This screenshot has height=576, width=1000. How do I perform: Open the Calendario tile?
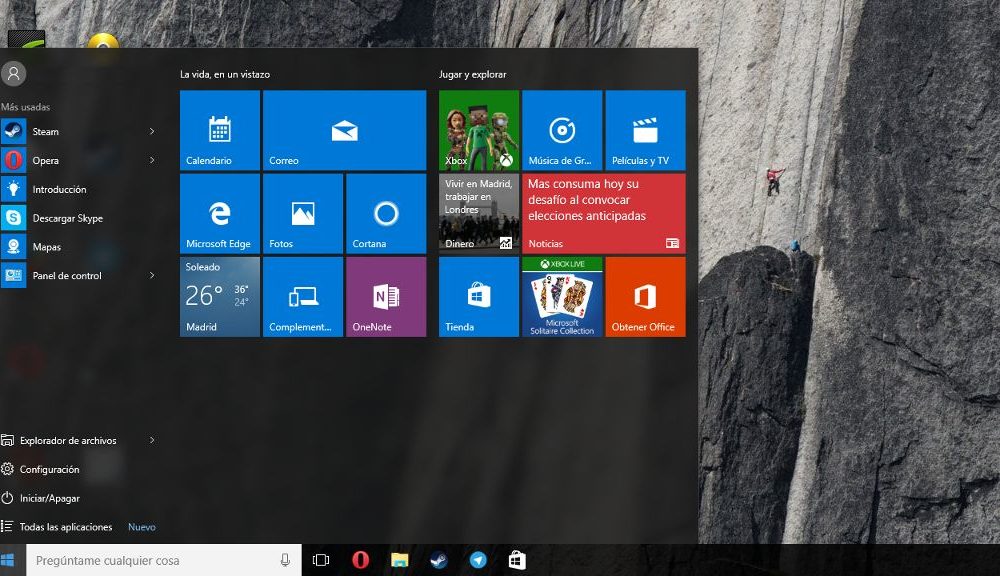(x=219, y=130)
